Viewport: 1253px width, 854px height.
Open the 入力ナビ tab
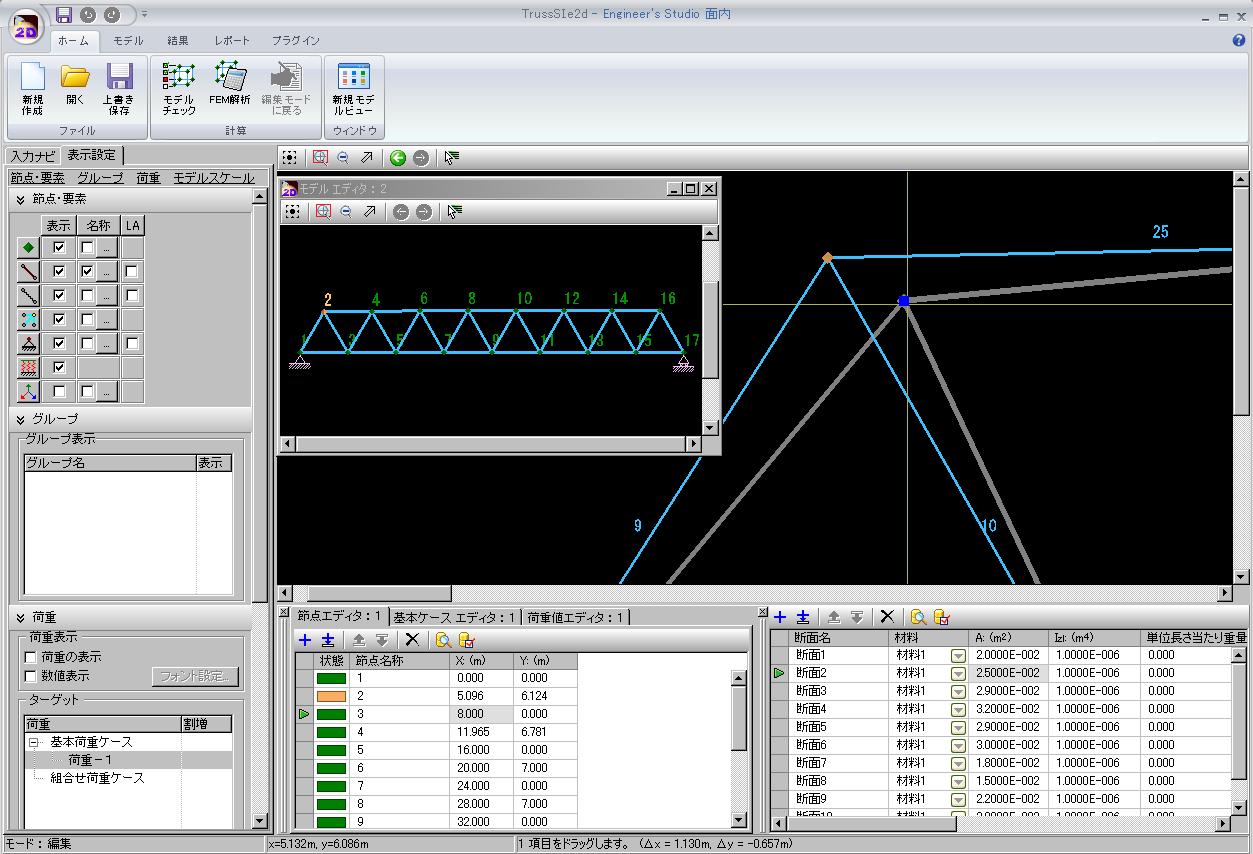coord(33,155)
